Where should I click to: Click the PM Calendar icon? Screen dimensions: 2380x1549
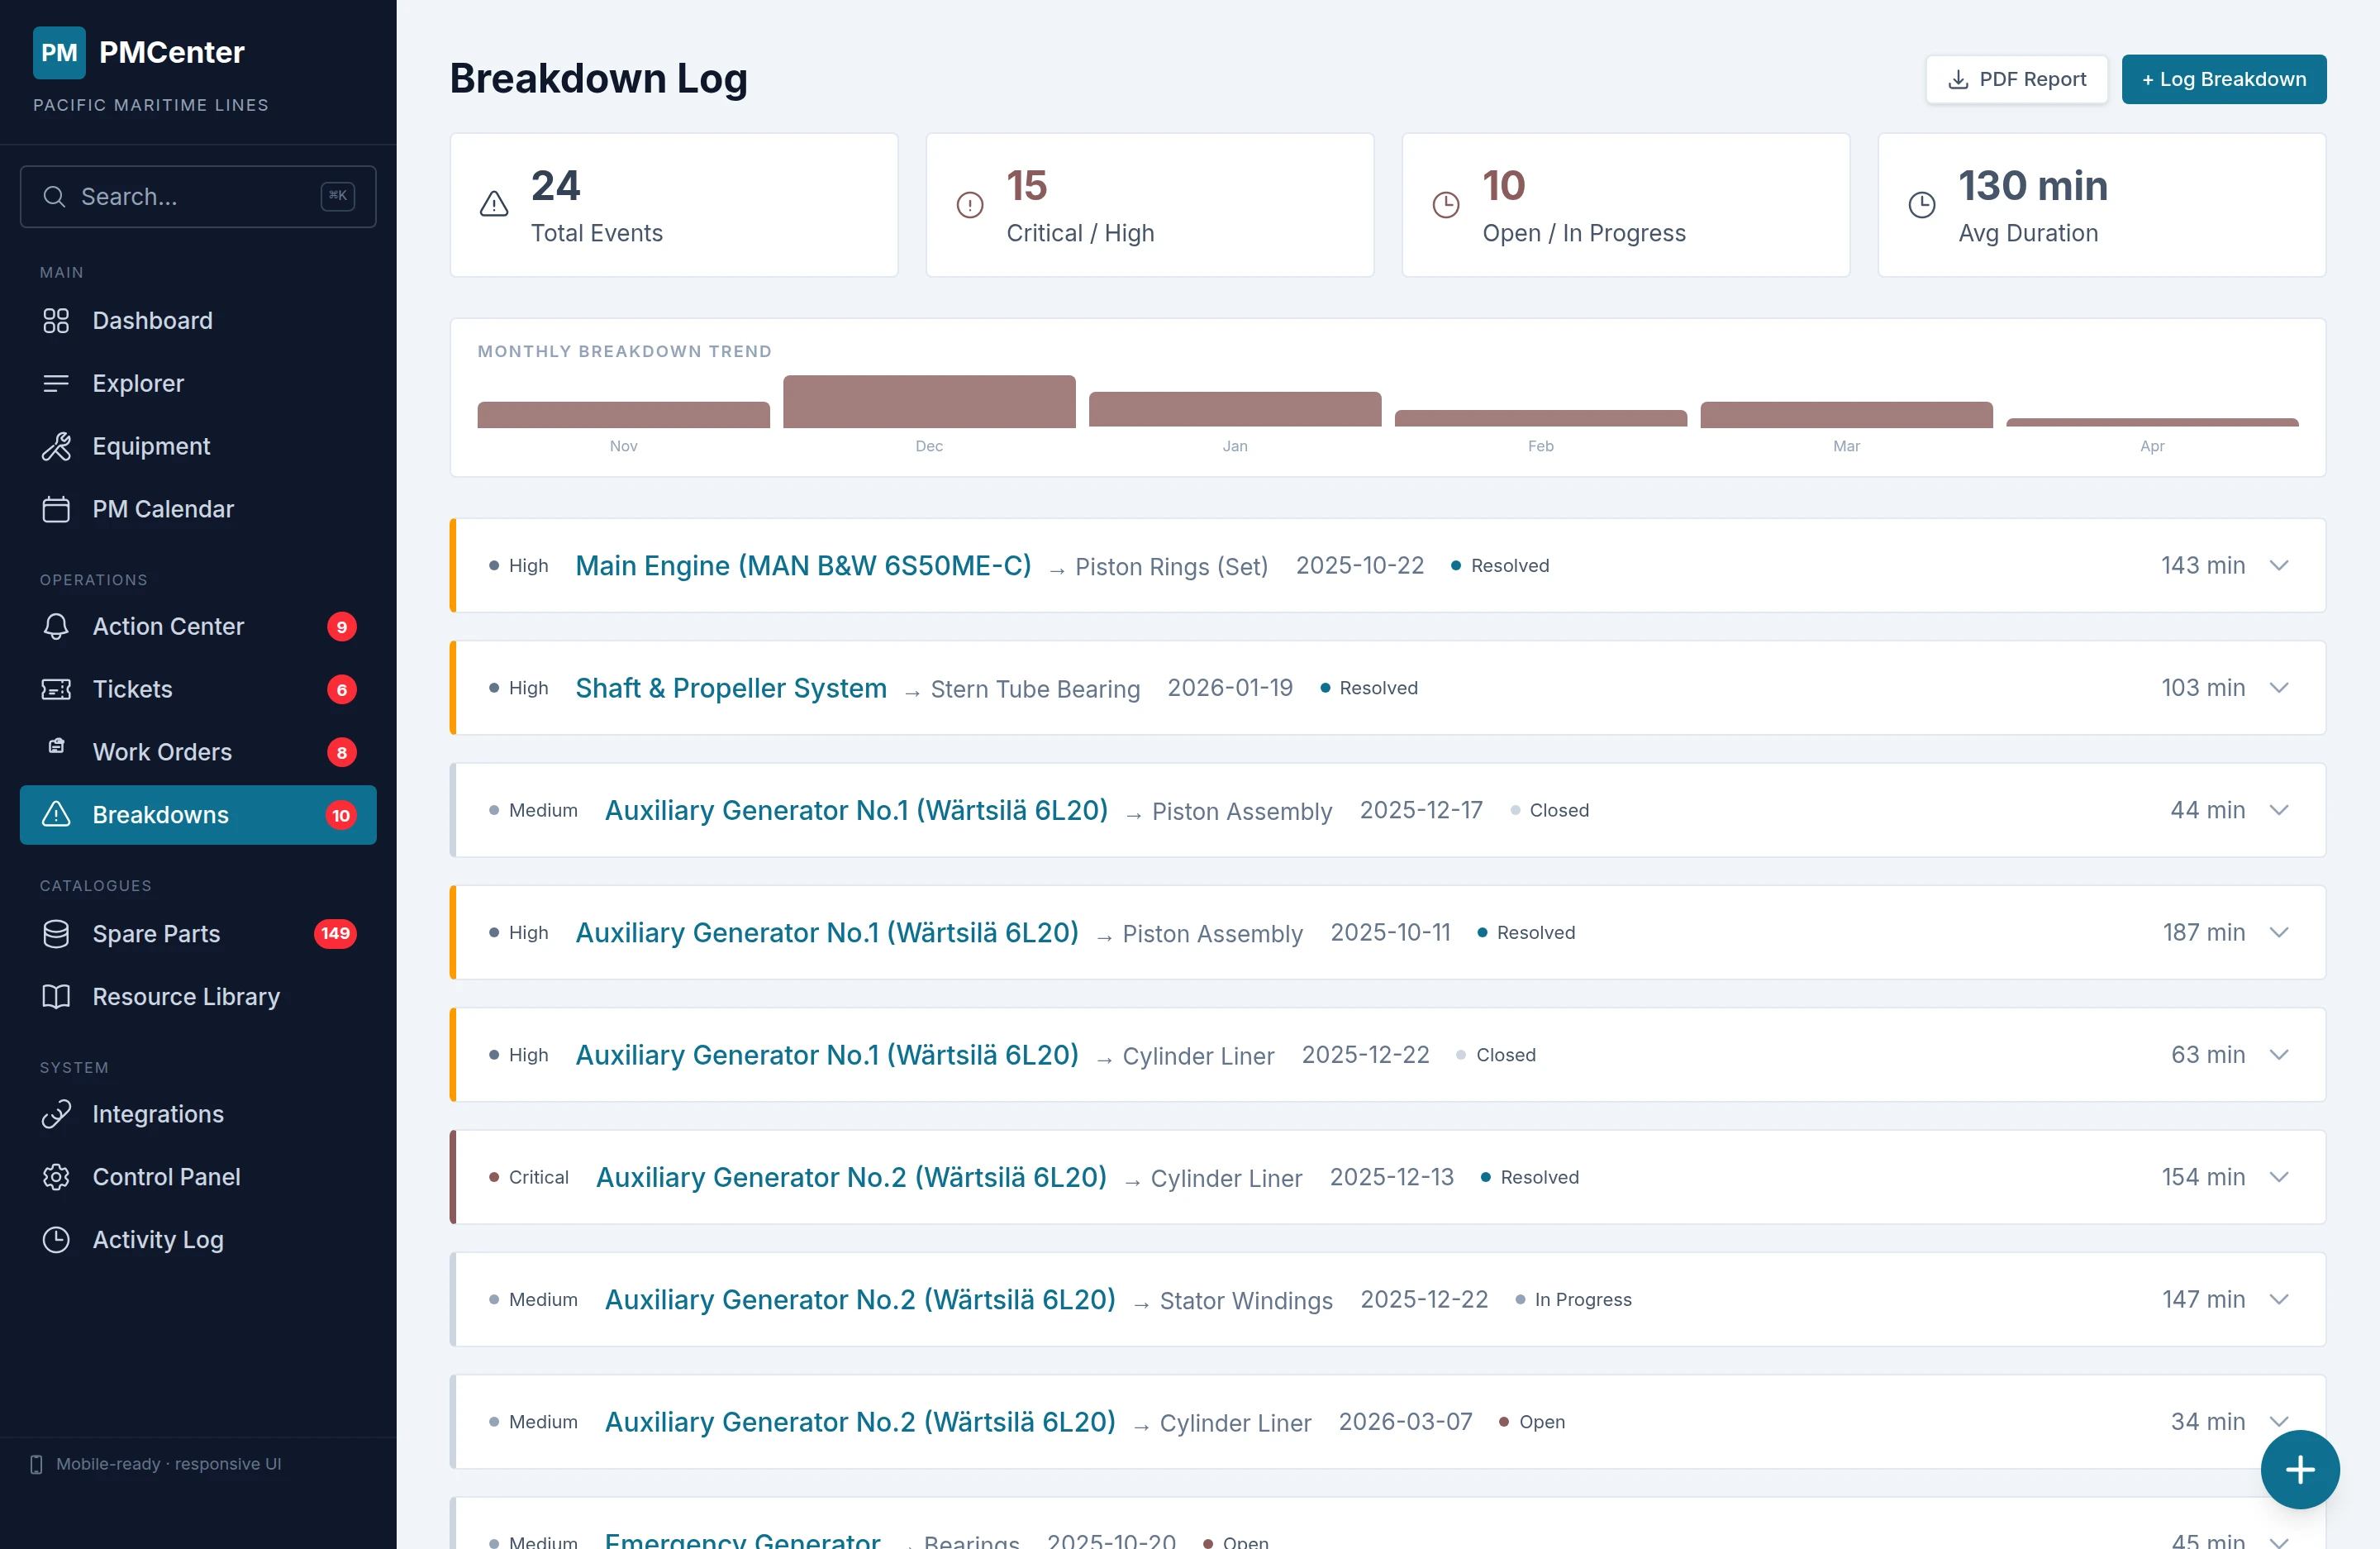pyautogui.click(x=56, y=509)
